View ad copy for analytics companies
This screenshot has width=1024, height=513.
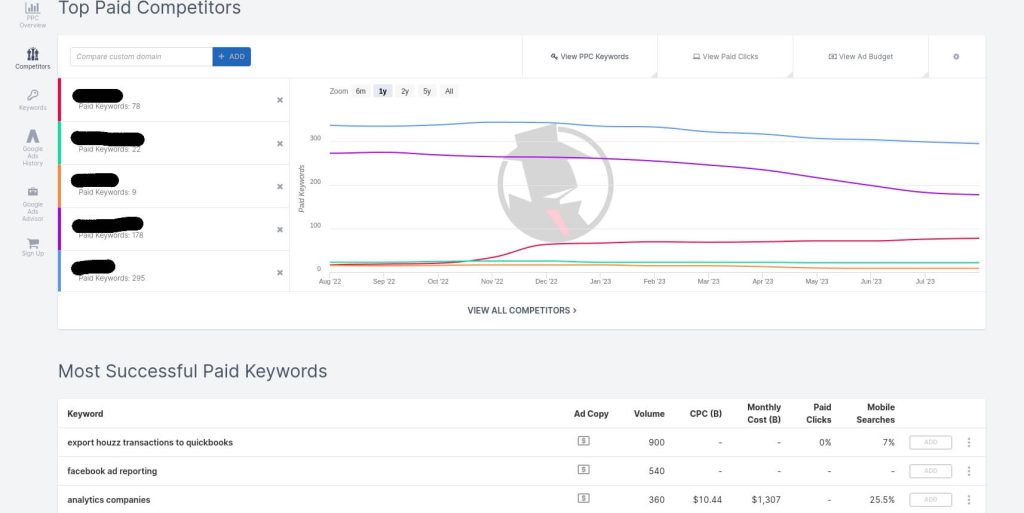583,498
